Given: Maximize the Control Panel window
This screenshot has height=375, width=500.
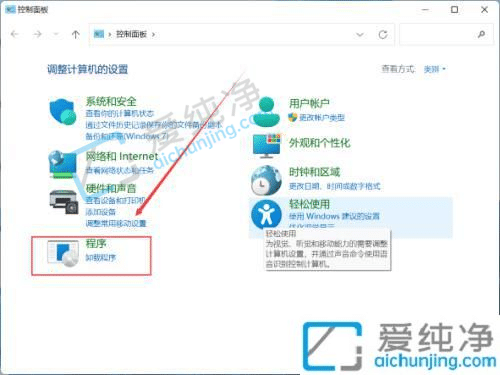Looking at the screenshot, I should pos(454,10).
